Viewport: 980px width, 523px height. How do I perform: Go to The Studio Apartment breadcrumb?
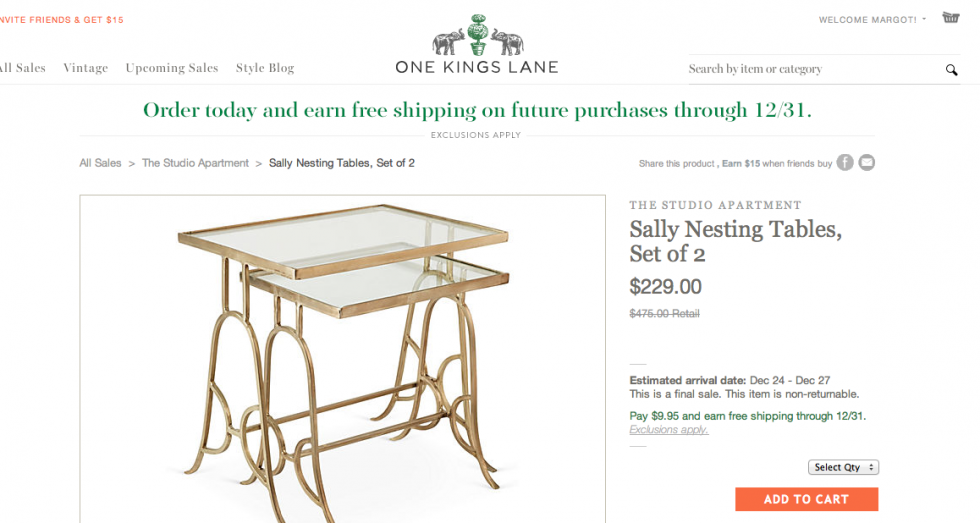[x=195, y=163]
